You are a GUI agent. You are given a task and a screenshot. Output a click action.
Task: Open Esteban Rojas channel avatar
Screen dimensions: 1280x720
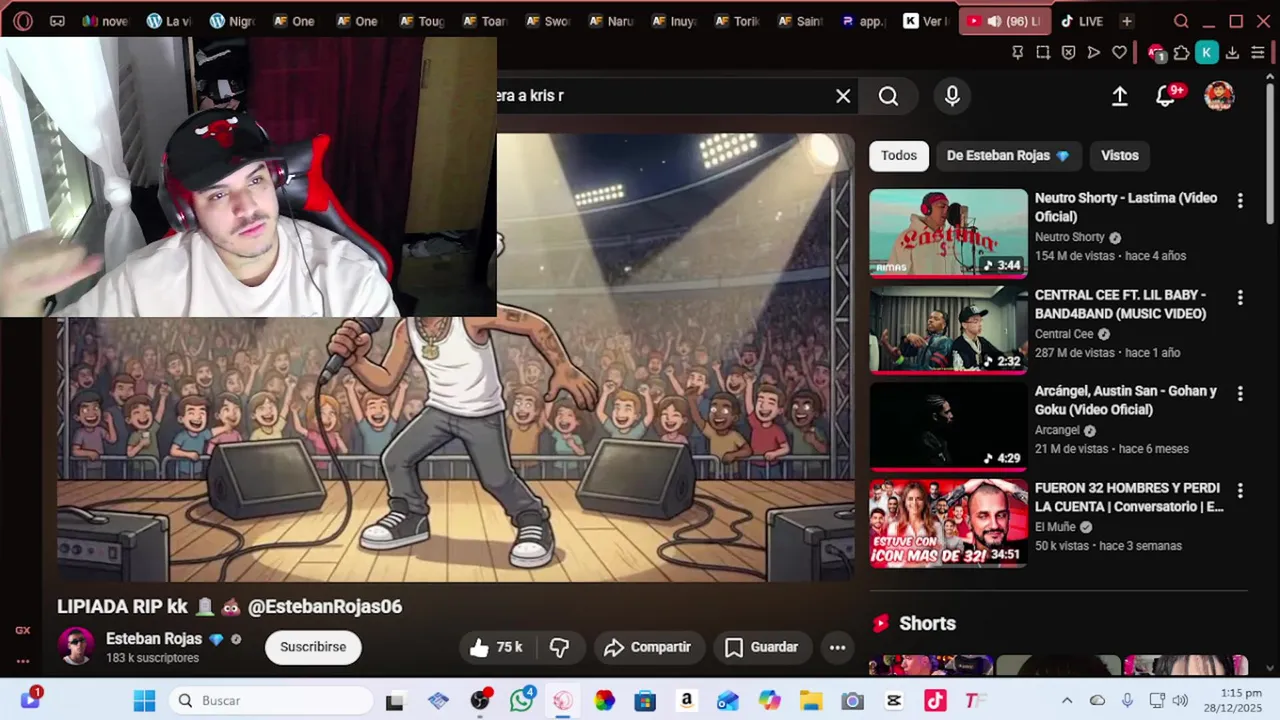[x=76, y=647]
